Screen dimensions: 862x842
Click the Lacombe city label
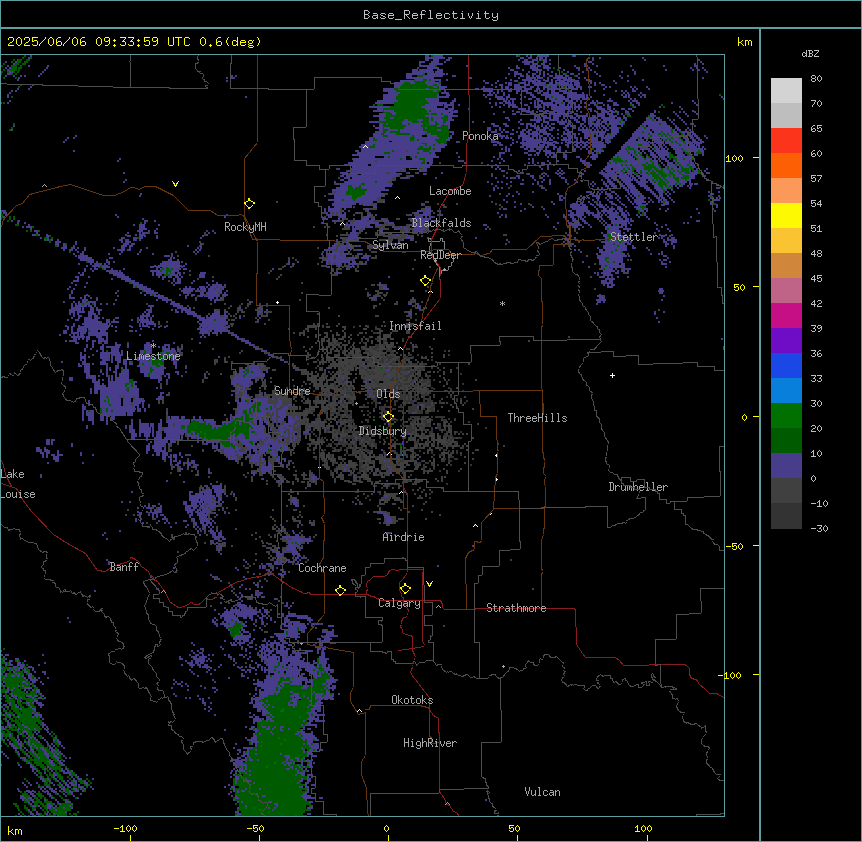(x=450, y=191)
